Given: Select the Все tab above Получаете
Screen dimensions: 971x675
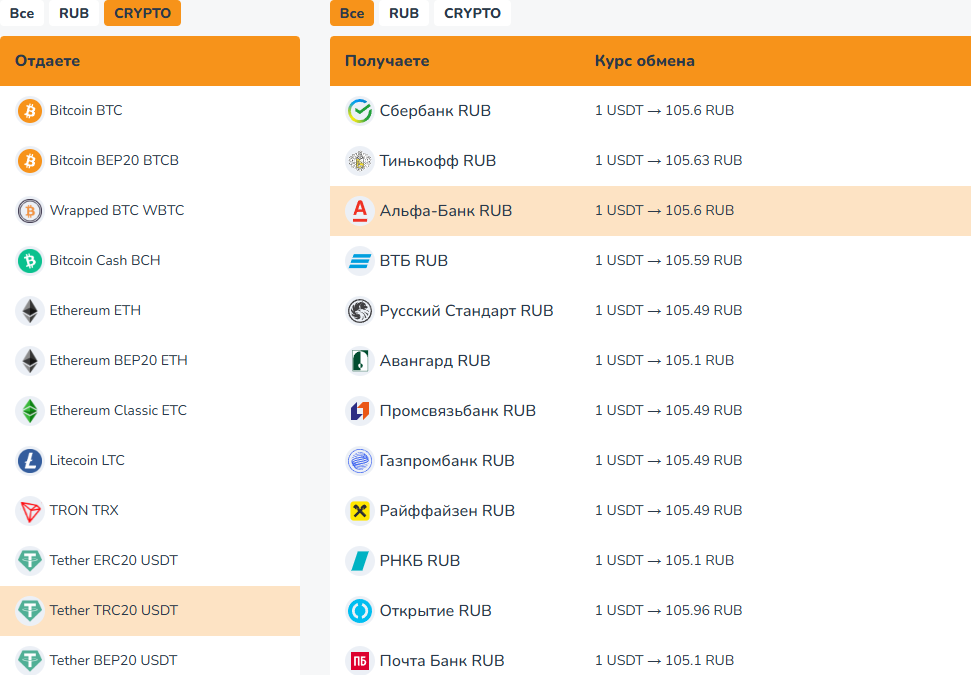Looking at the screenshot, I should [x=352, y=13].
